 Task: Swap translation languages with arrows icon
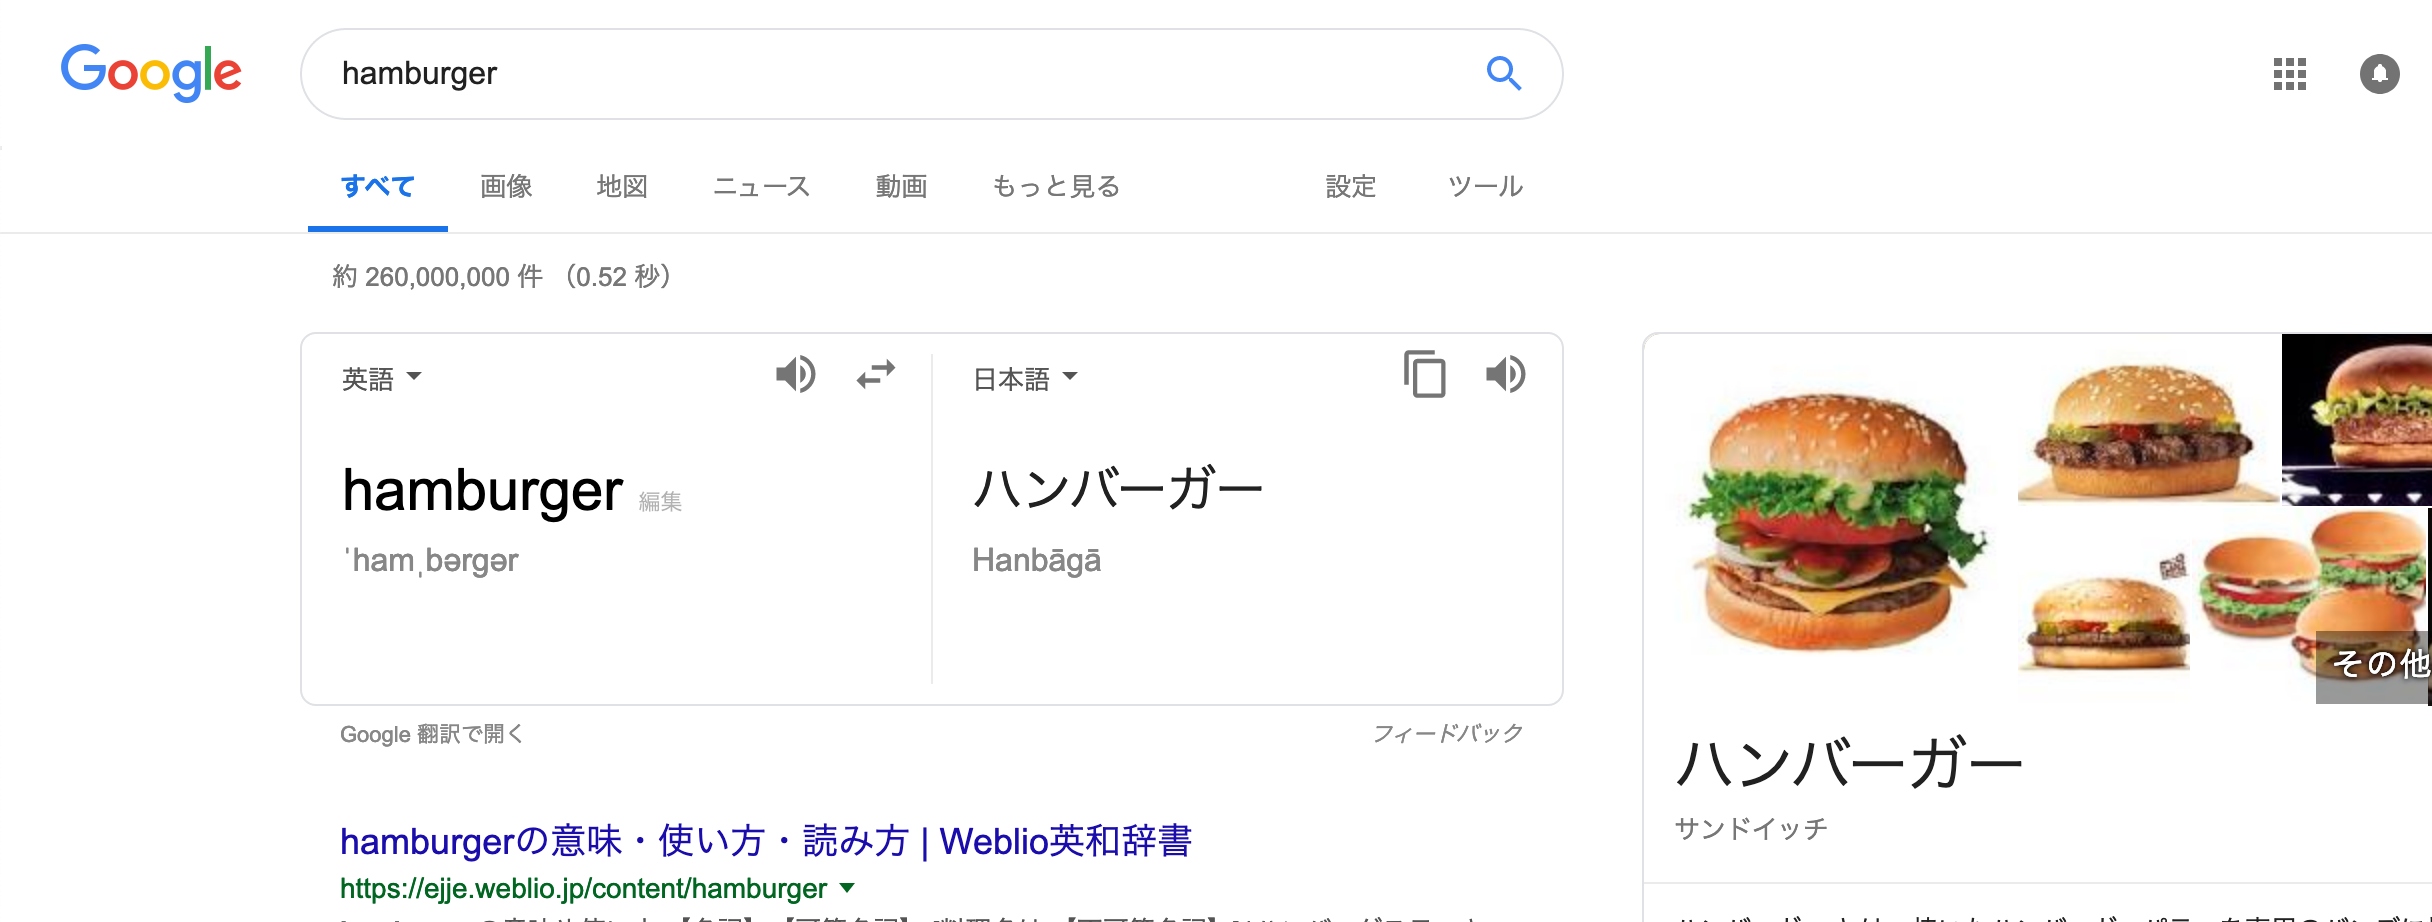click(x=876, y=375)
